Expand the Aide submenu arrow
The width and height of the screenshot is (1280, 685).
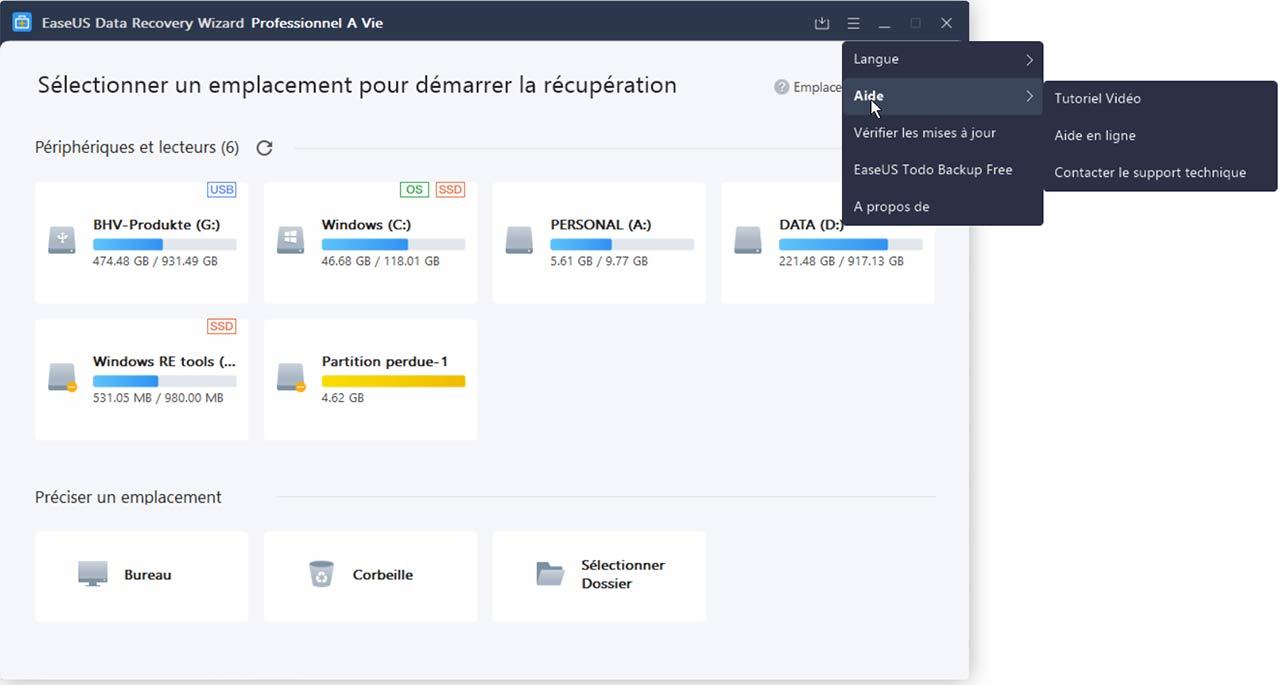(x=1029, y=97)
